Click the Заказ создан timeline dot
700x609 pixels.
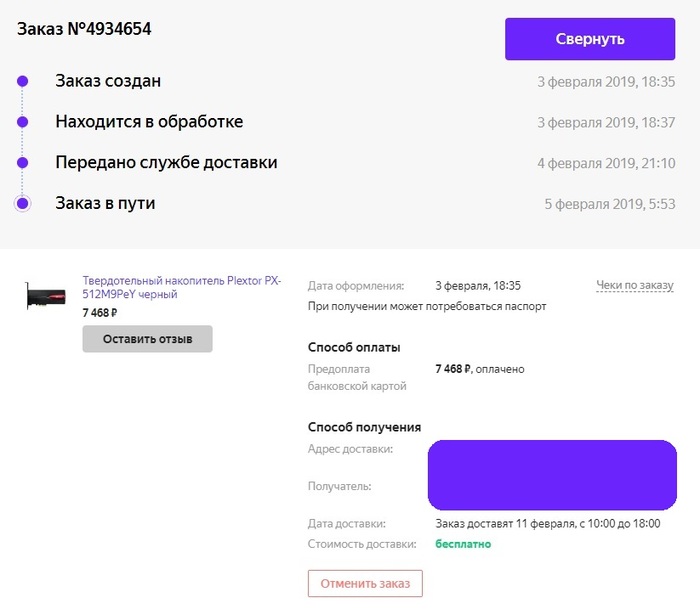23,81
